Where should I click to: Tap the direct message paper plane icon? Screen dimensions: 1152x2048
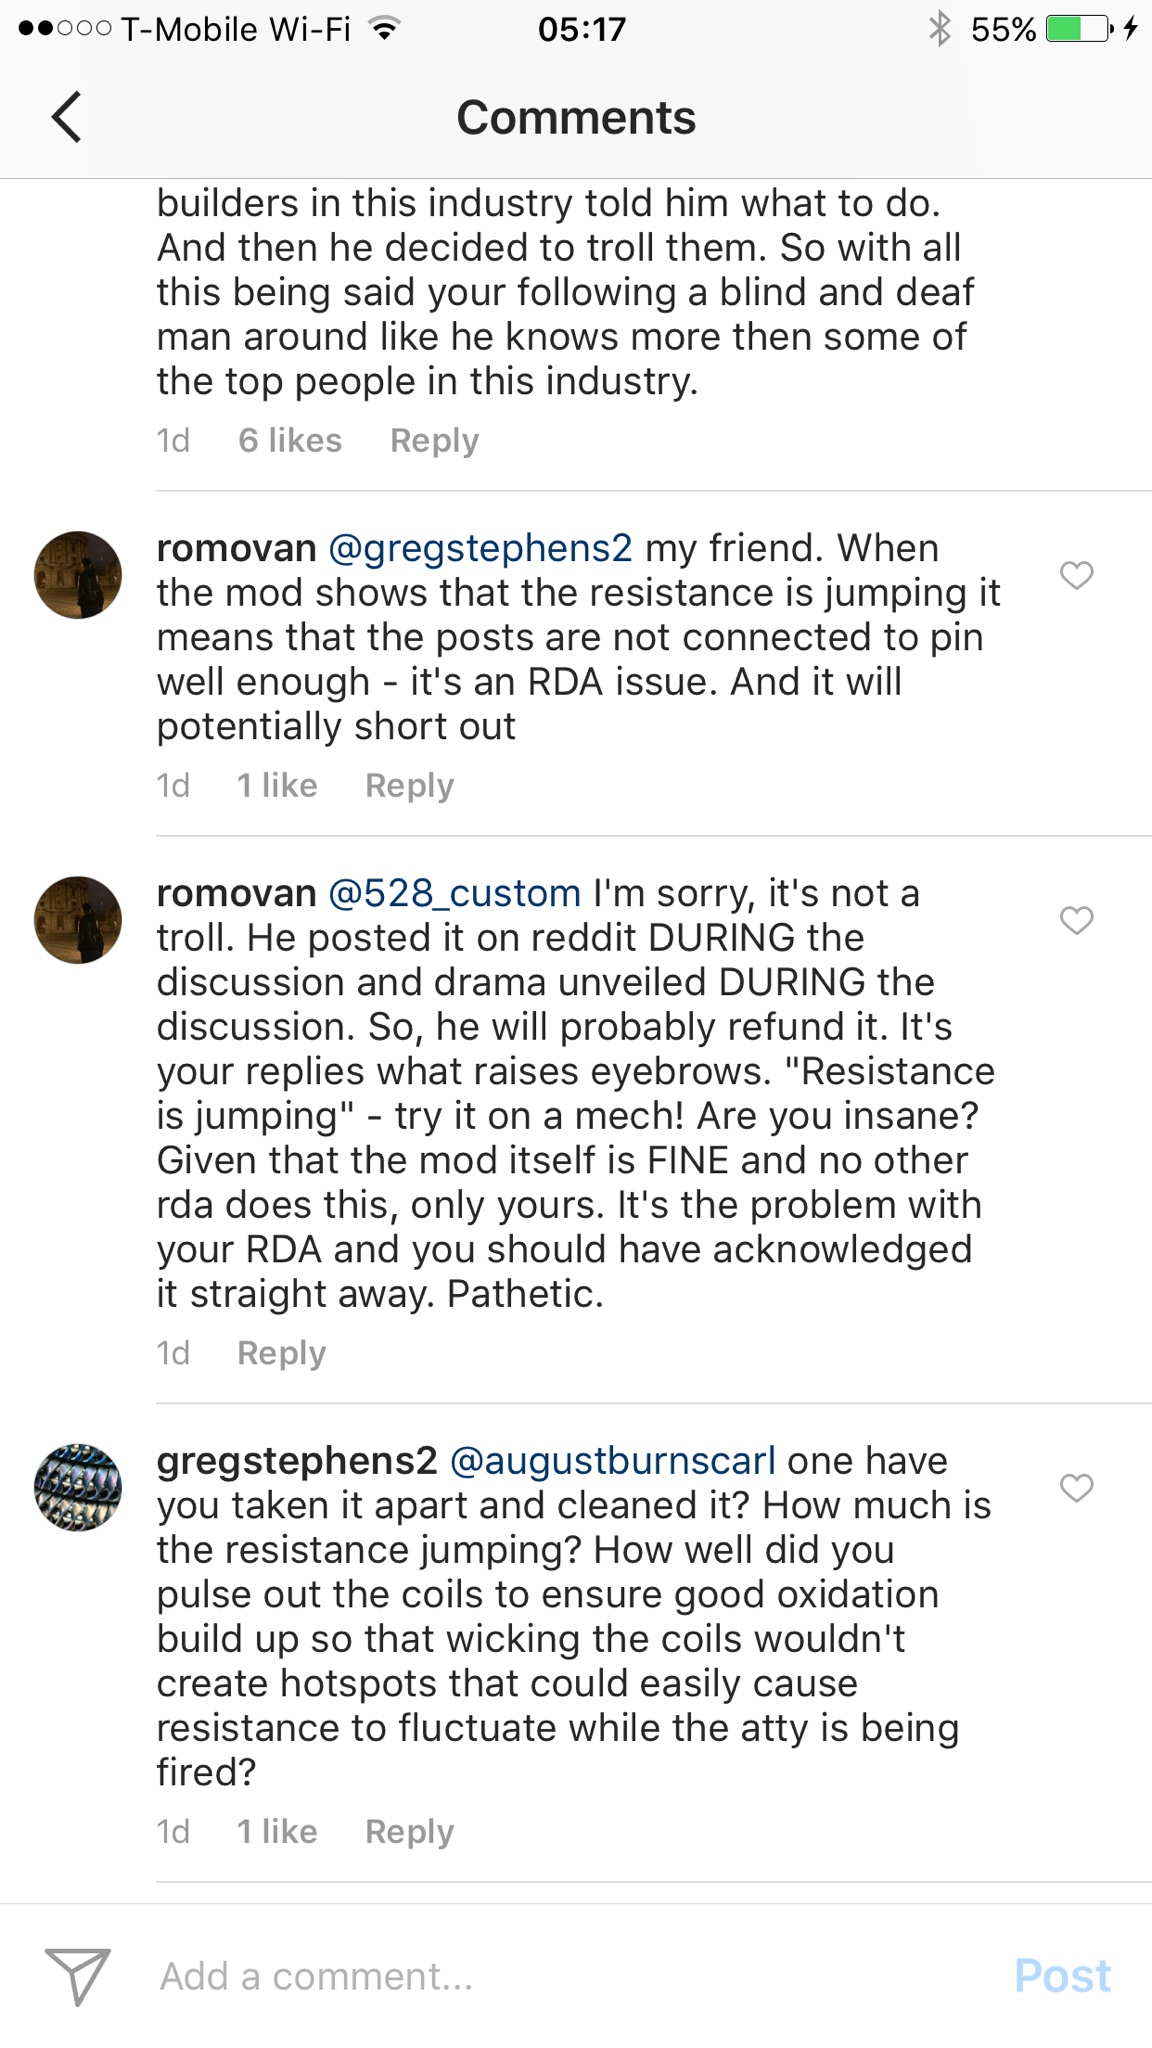pyautogui.click(x=77, y=1976)
